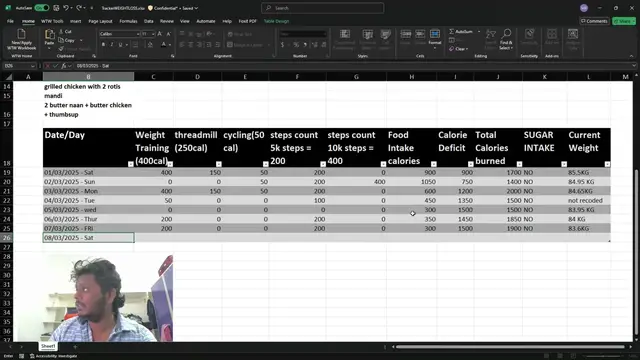This screenshot has height=360, width=640.
Task: Click the Clear eraser button
Action: click(x=458, y=49)
